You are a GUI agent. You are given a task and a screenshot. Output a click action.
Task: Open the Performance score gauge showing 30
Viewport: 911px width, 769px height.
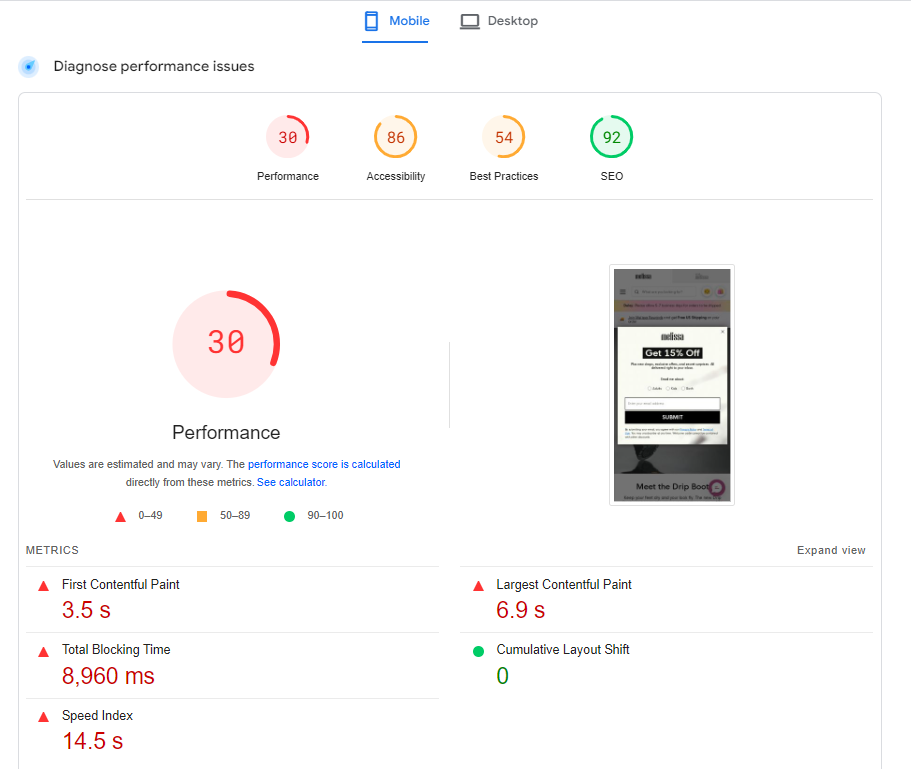[288, 137]
